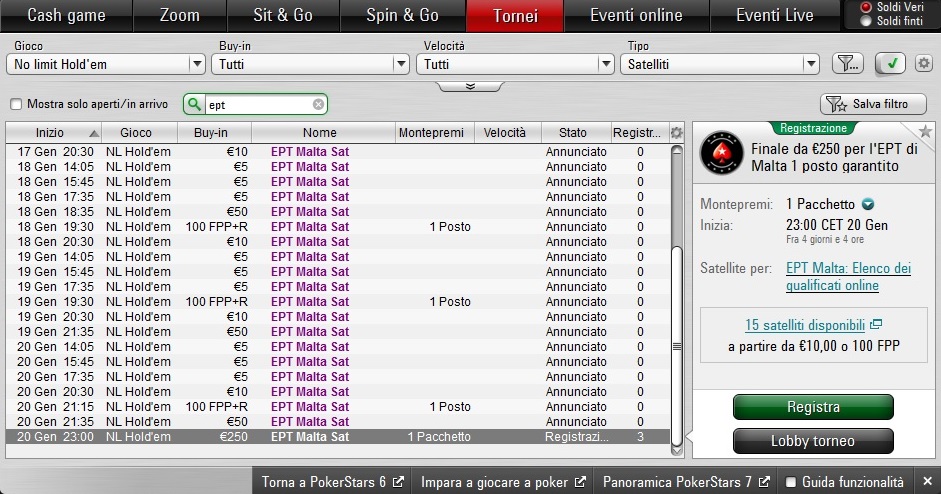Sort by the Stato column header
This screenshot has width=941, height=494.
pos(574,133)
